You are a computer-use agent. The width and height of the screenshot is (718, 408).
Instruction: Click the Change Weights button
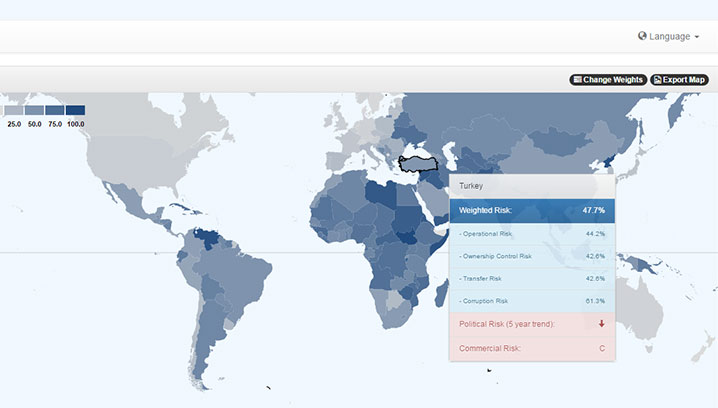(607, 79)
